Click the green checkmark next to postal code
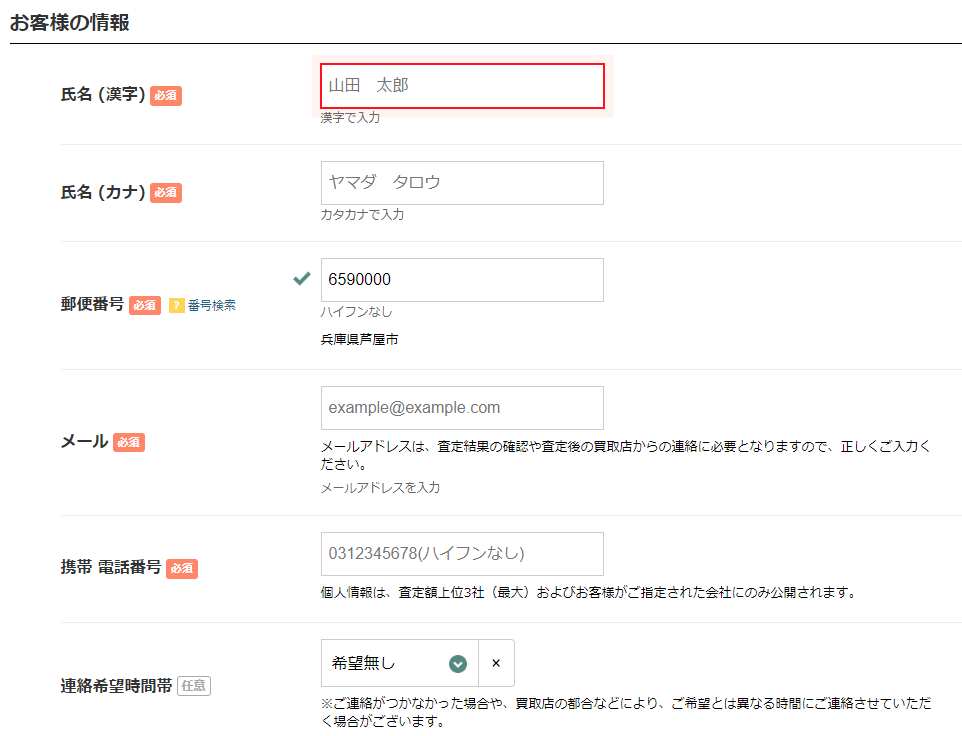The image size is (962, 736). click(301, 279)
